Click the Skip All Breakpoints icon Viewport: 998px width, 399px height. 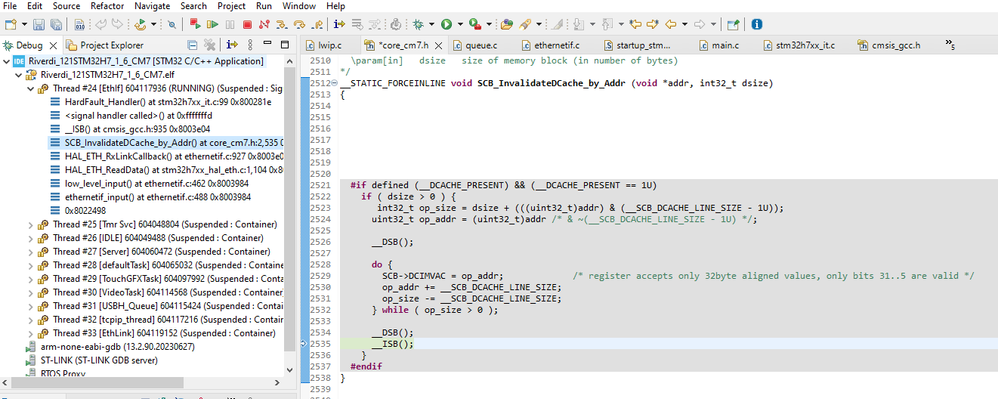tap(172, 24)
